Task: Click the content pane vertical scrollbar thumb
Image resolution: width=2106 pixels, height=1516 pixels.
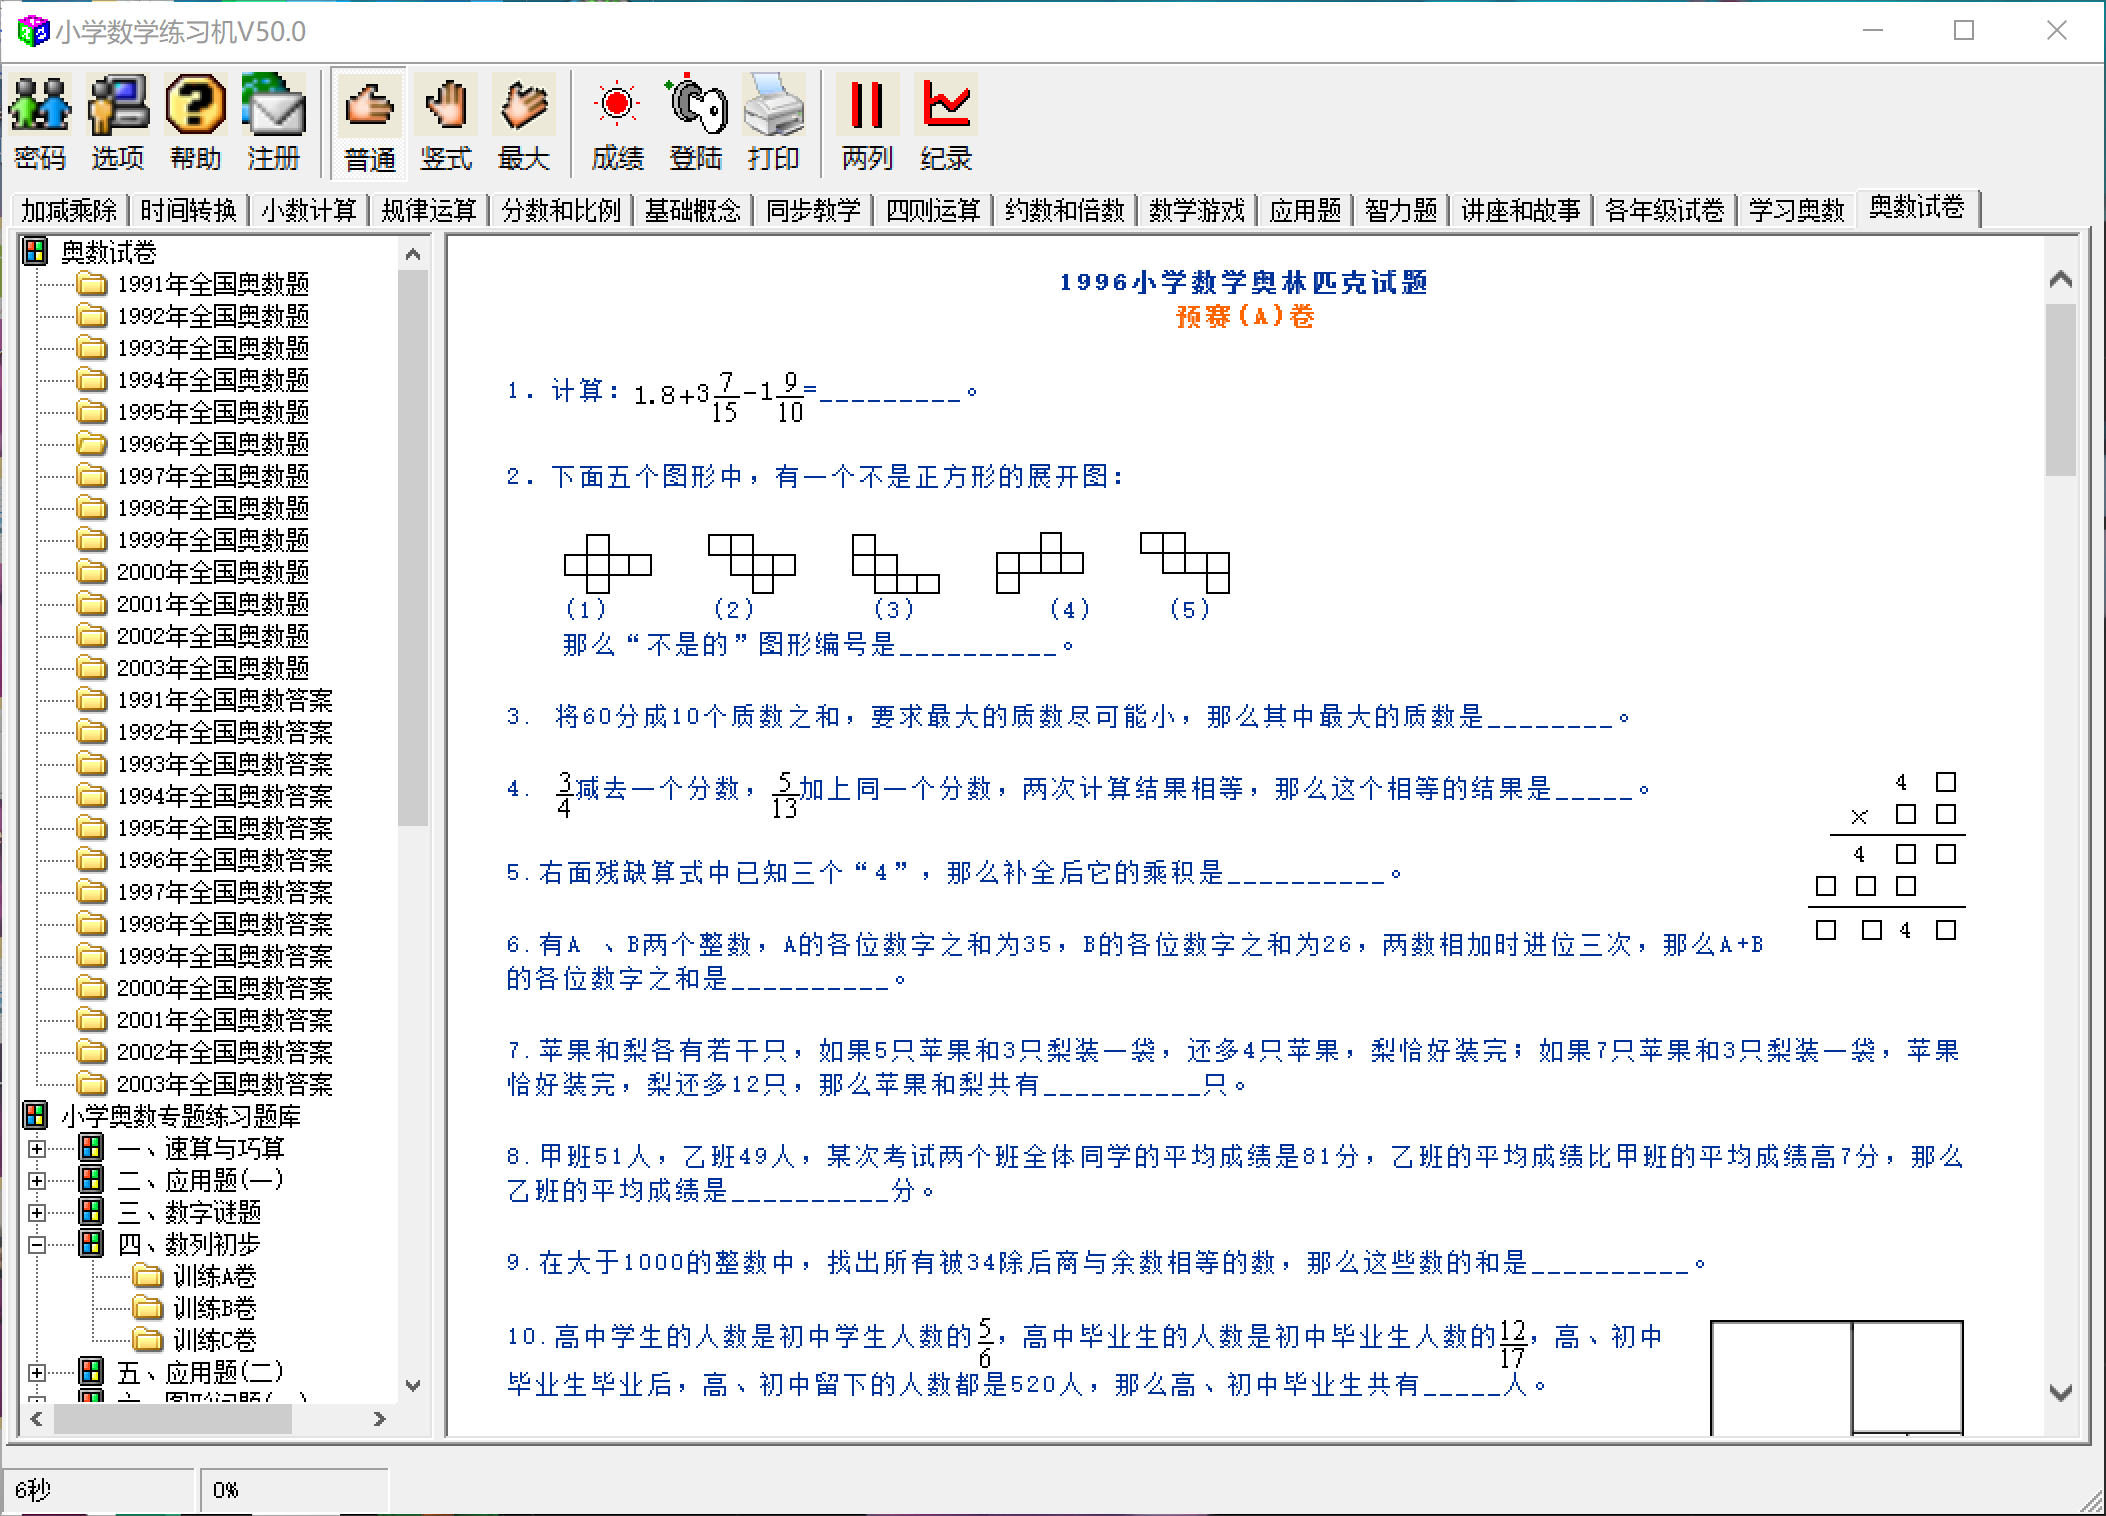Action: pos(2061,389)
